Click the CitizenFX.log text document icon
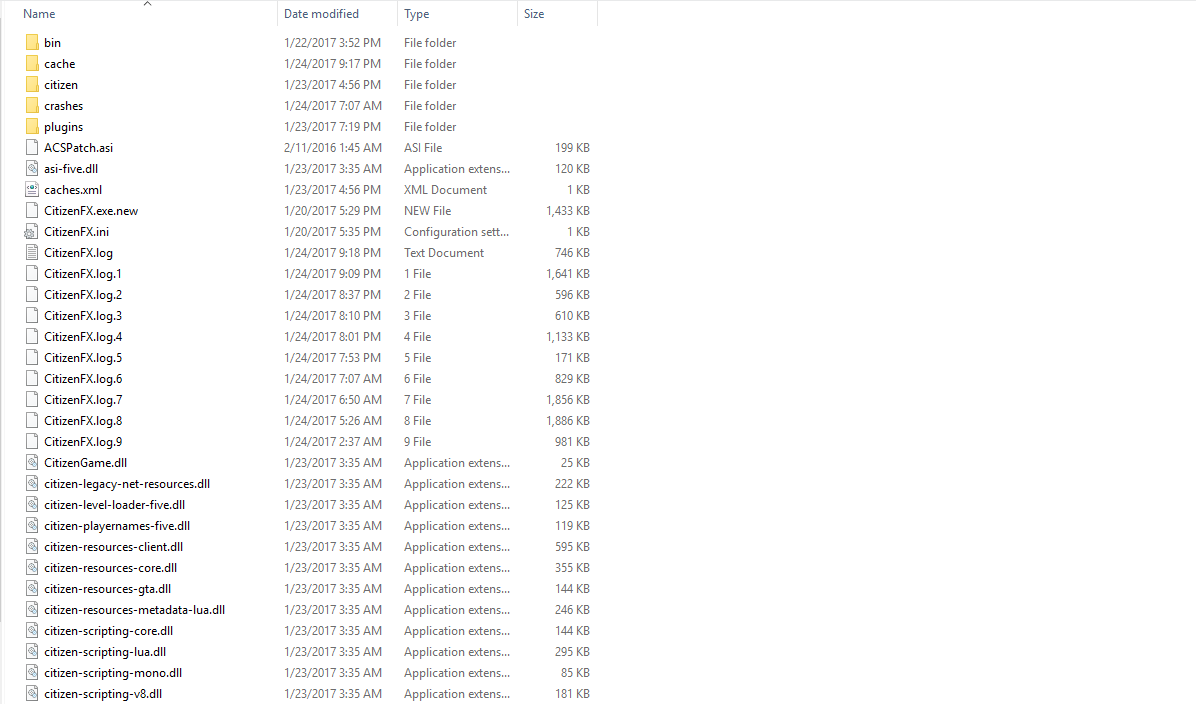1196x704 pixels. (32, 252)
